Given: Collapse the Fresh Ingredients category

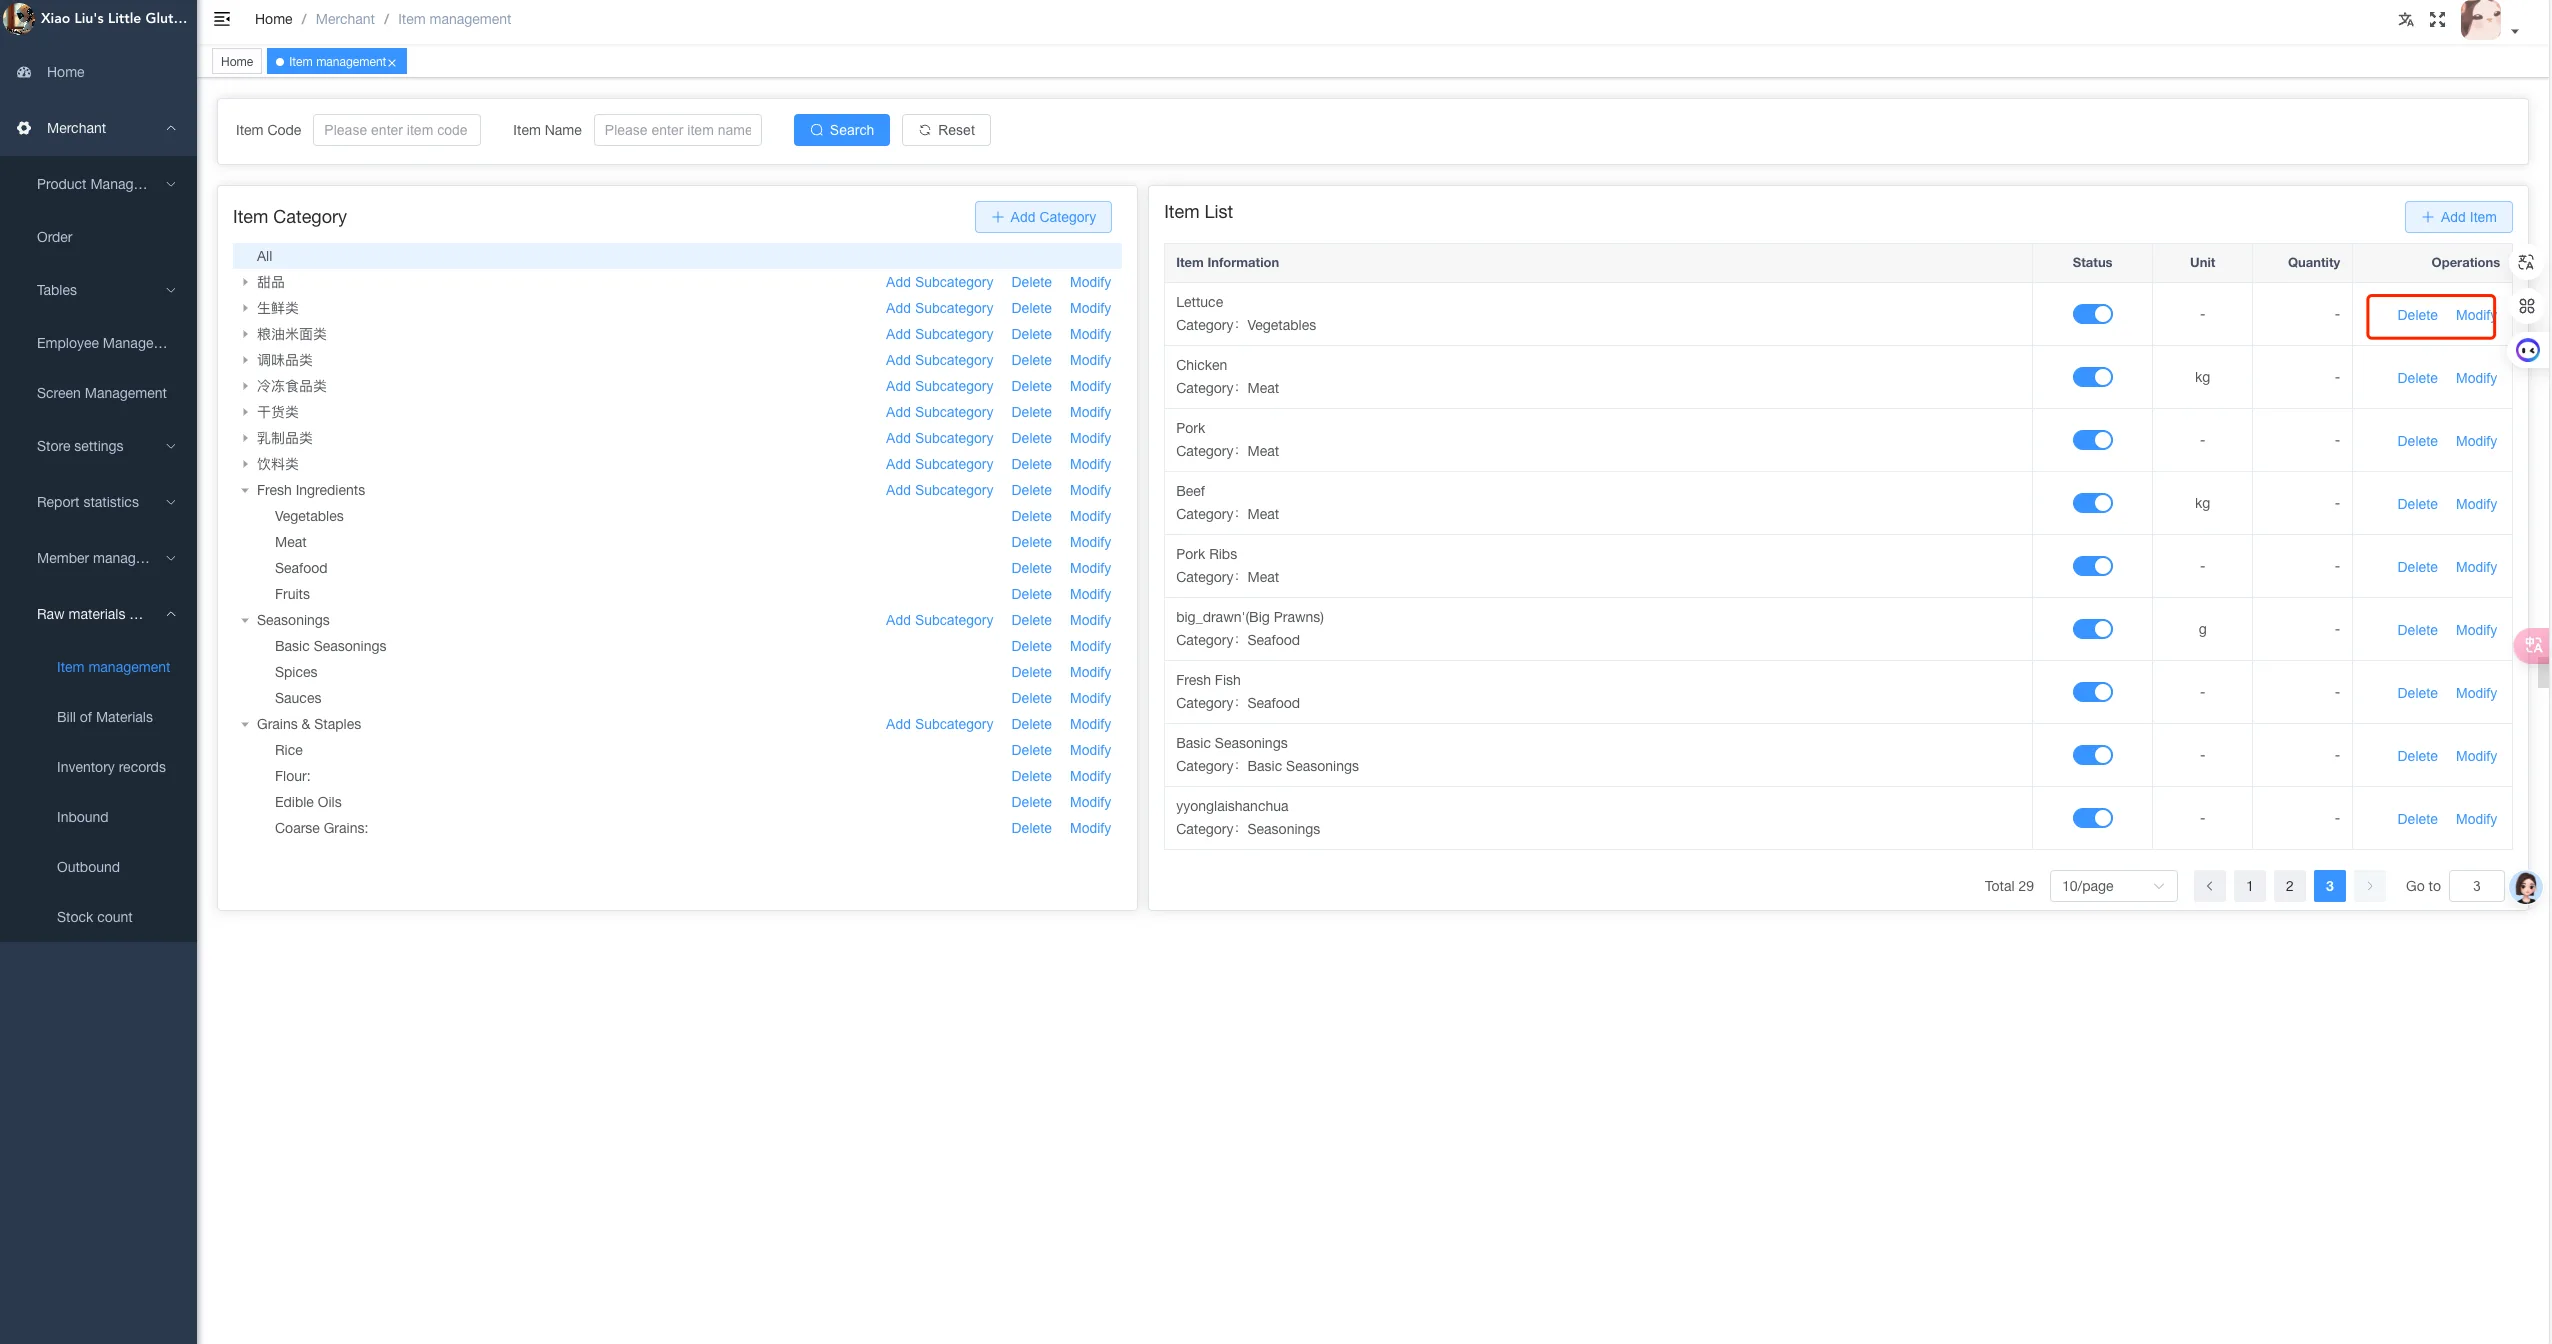Looking at the screenshot, I should (245, 490).
